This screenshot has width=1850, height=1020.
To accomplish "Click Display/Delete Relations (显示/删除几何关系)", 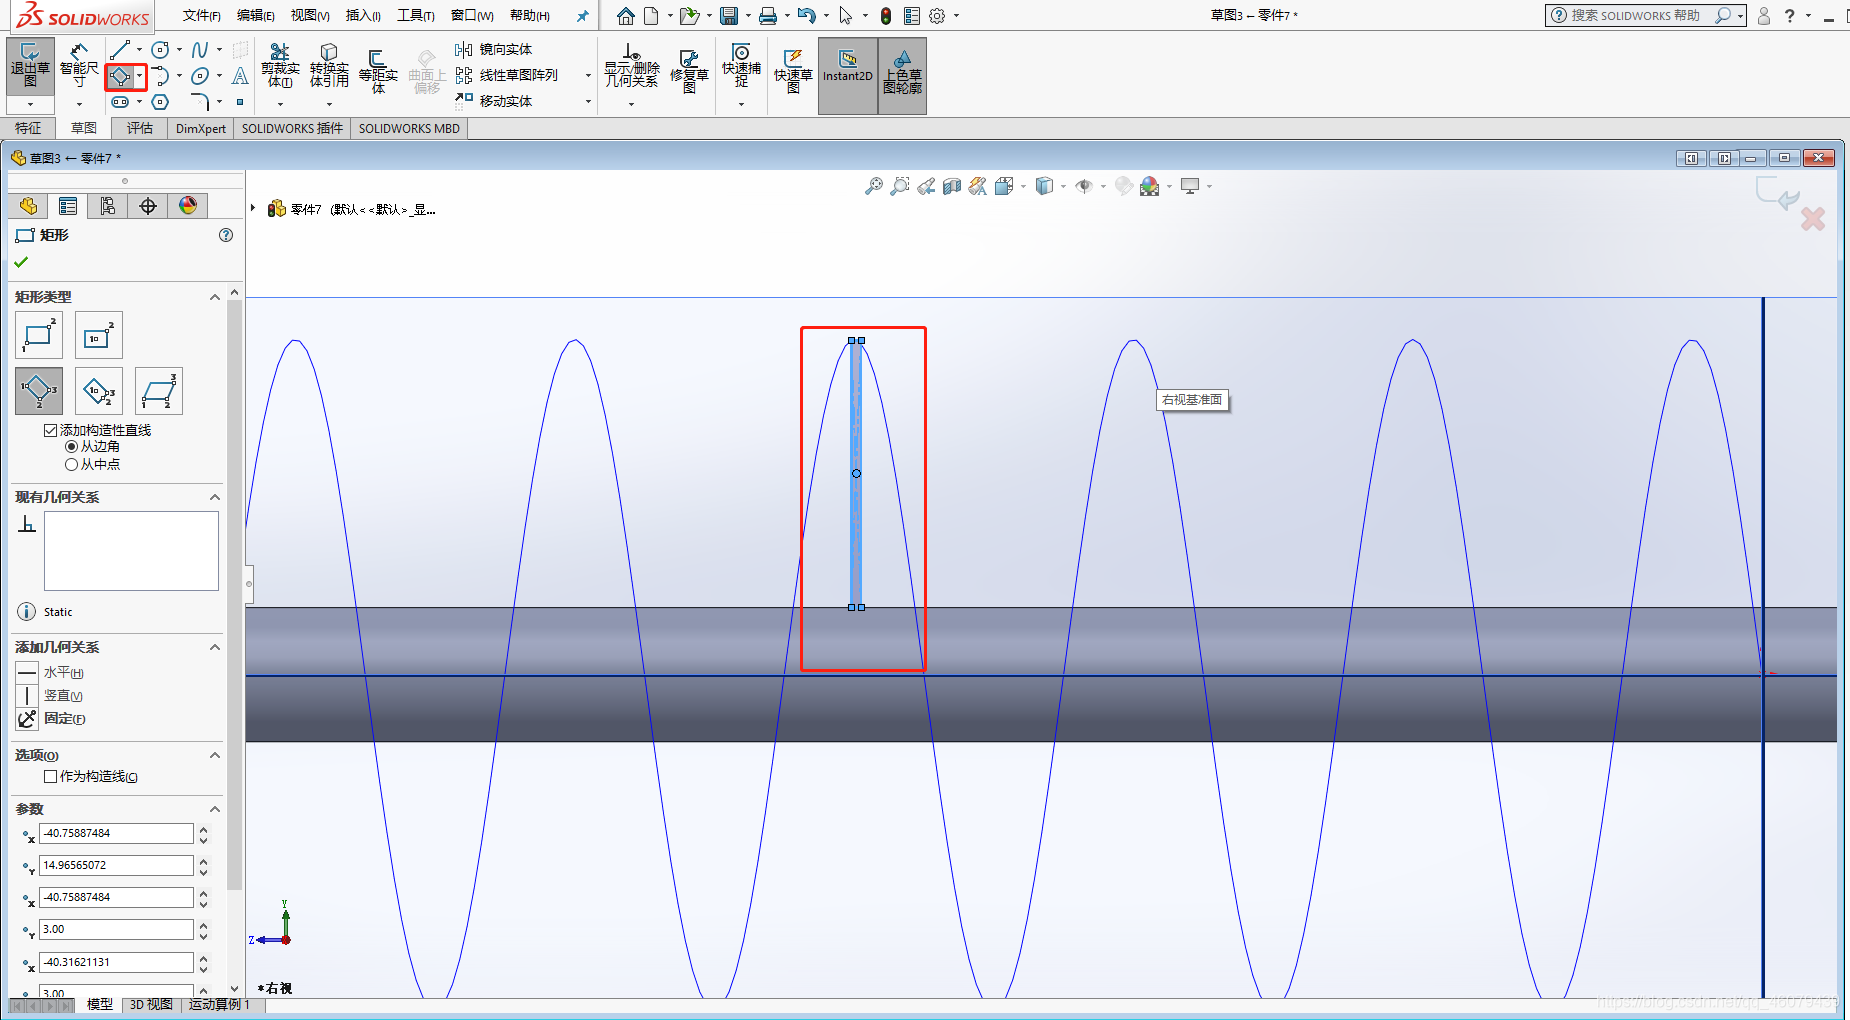I will pos(631,67).
